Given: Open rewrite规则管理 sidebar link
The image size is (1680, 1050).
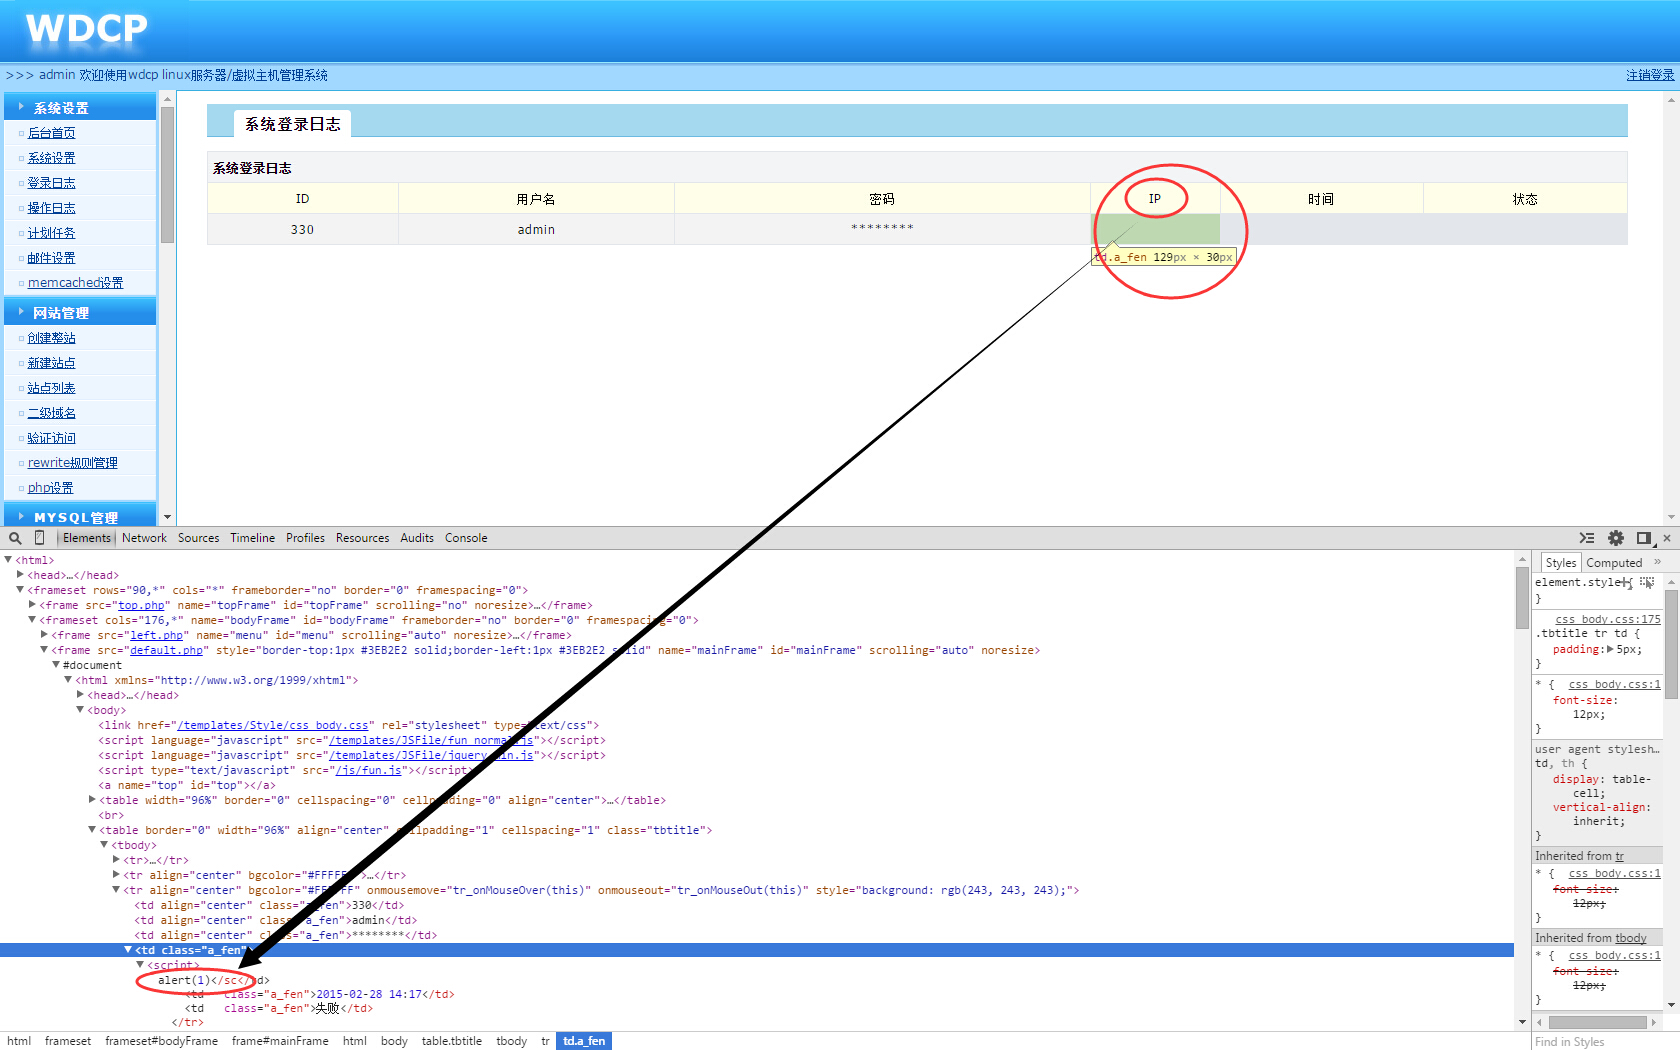Looking at the screenshot, I should [x=72, y=463].
